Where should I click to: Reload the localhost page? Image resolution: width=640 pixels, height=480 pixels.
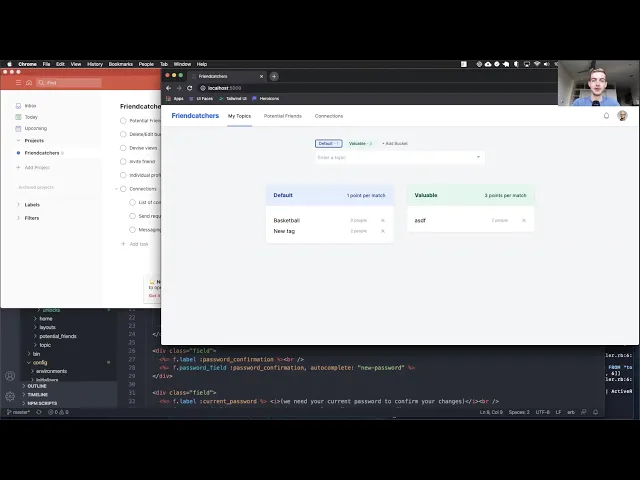click(x=189, y=88)
